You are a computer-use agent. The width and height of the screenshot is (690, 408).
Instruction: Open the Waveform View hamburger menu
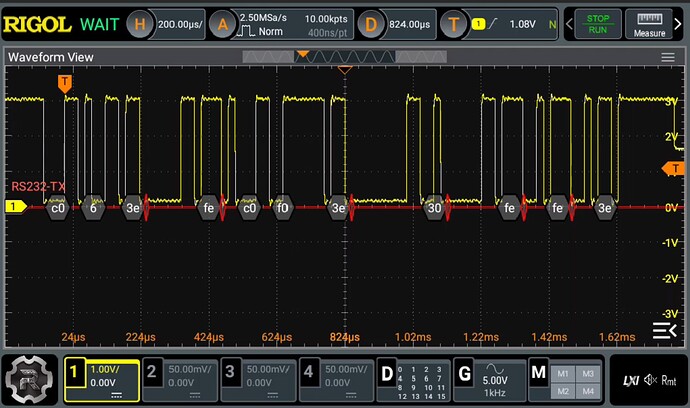668,57
